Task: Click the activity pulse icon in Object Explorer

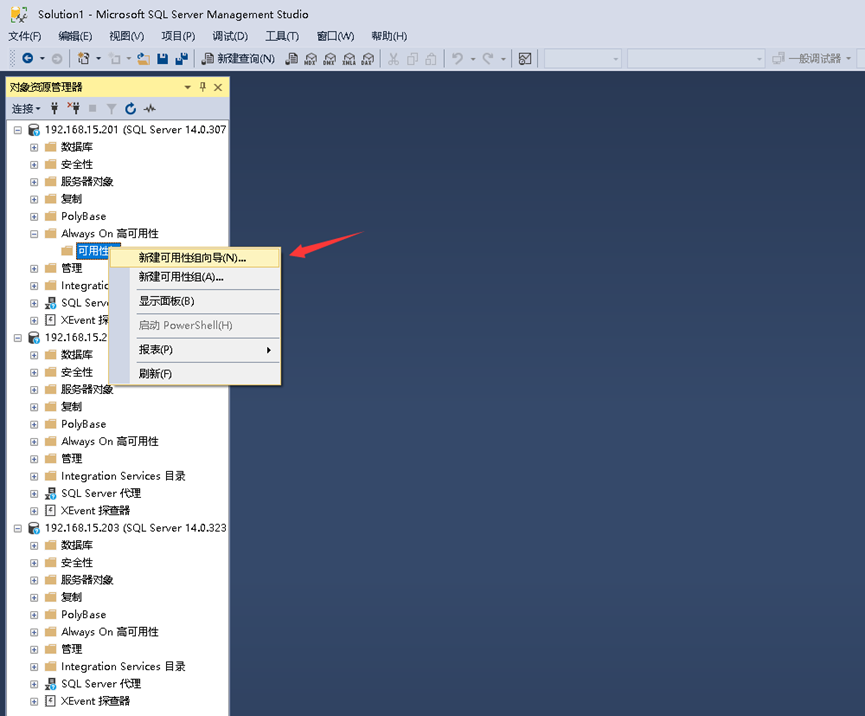Action: tap(149, 109)
